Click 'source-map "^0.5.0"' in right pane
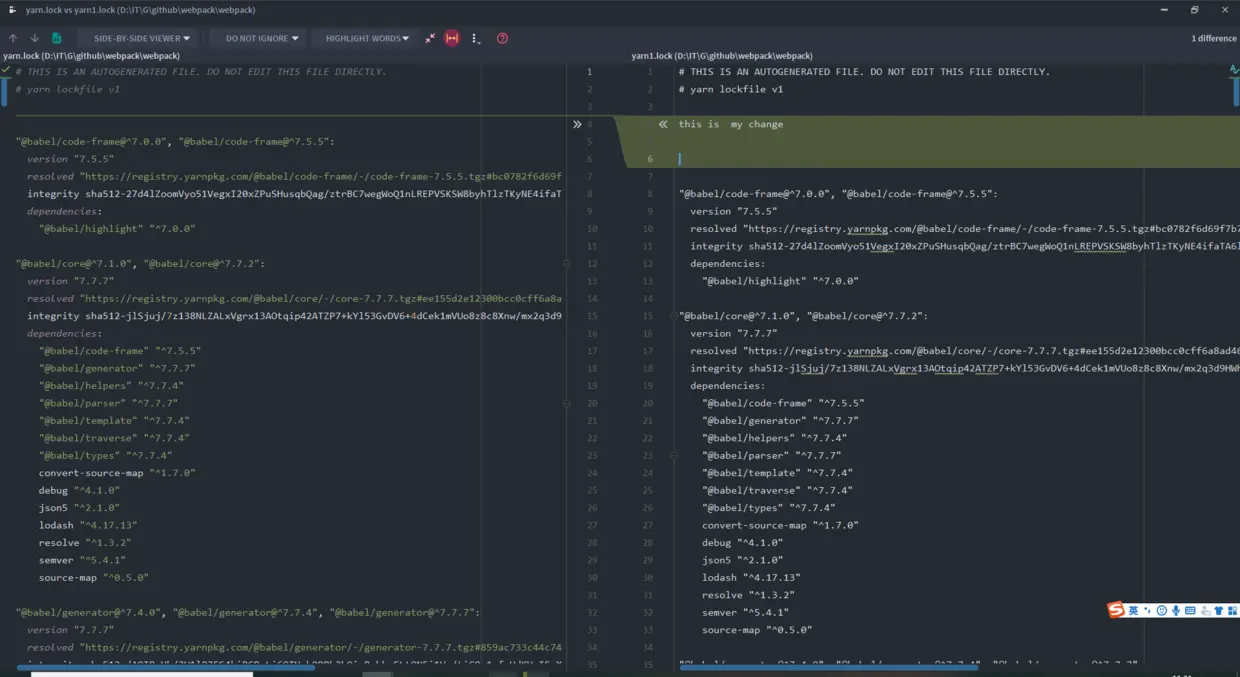 coord(757,630)
